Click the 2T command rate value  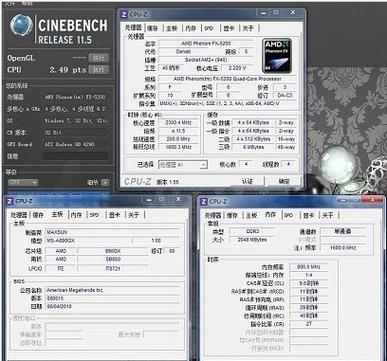point(308,324)
